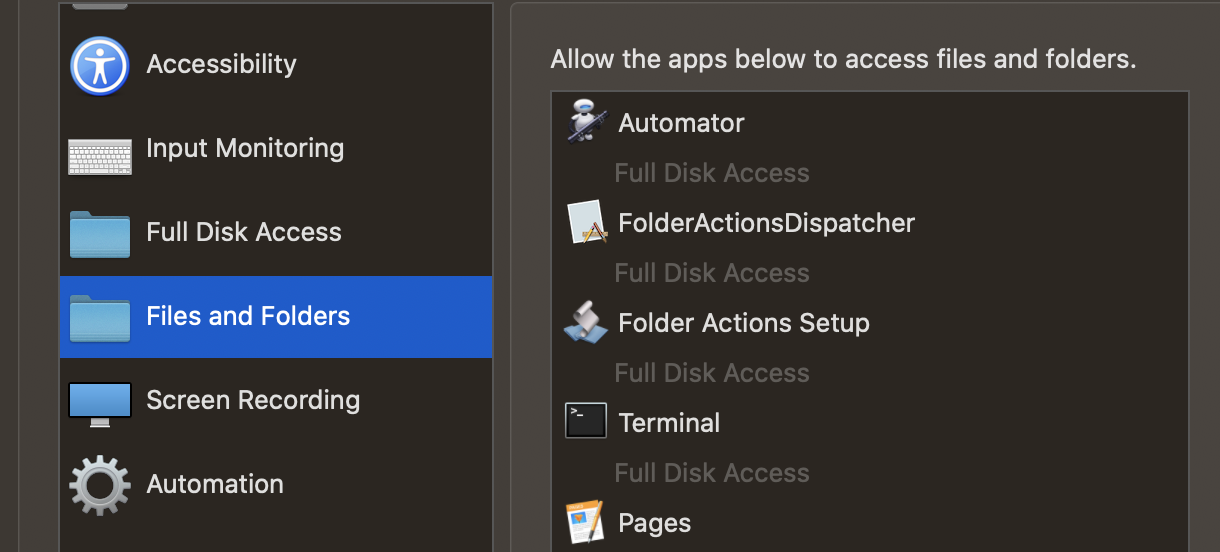The height and width of the screenshot is (552, 1220).
Task: Select Accessibility in the privacy list
Action: pyautogui.click(x=276, y=65)
